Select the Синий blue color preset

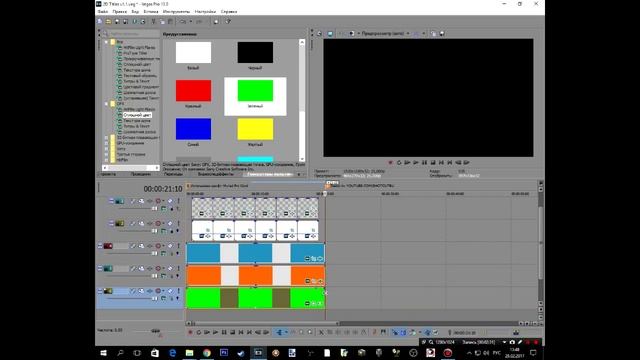tap(193, 129)
